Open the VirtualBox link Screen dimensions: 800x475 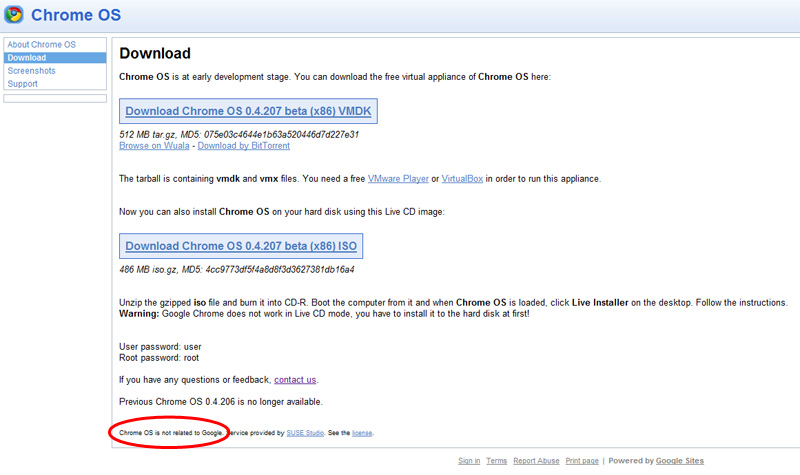coord(462,179)
